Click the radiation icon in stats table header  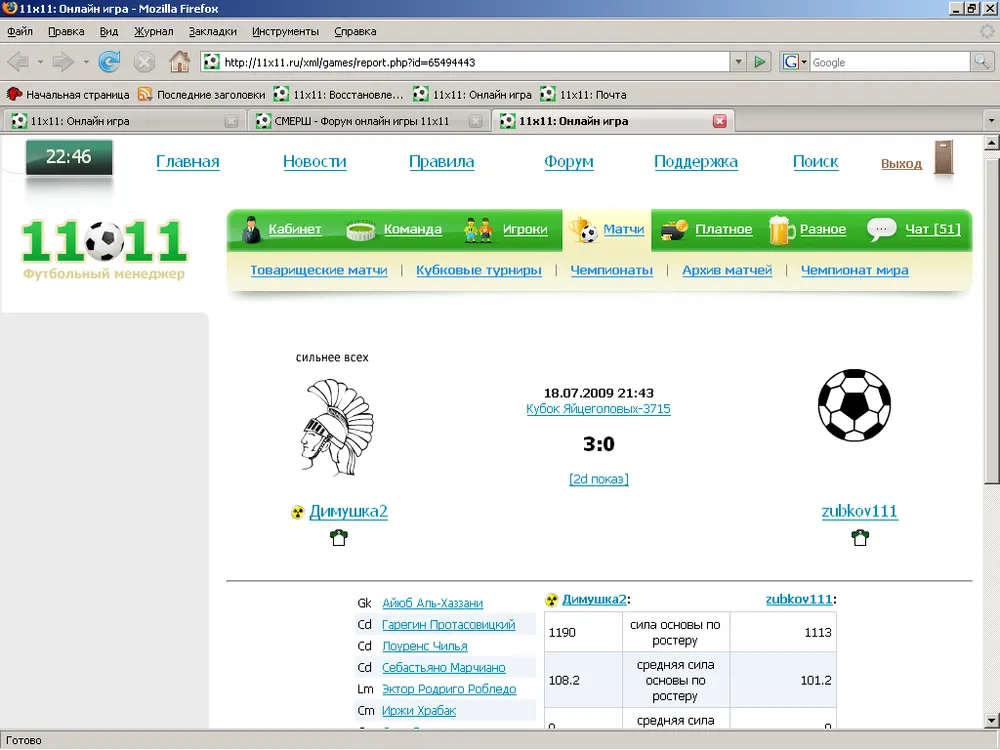pos(552,599)
